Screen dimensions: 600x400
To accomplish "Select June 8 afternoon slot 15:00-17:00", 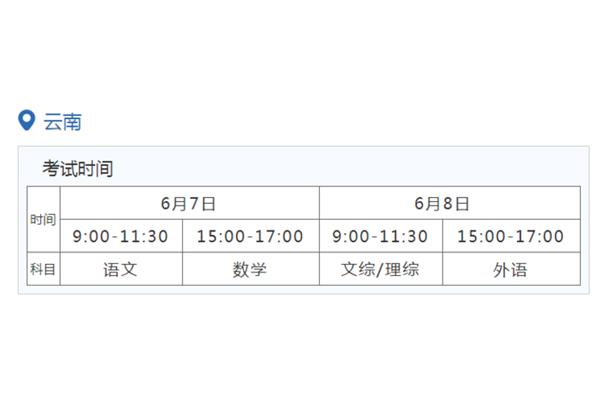I will tap(511, 236).
